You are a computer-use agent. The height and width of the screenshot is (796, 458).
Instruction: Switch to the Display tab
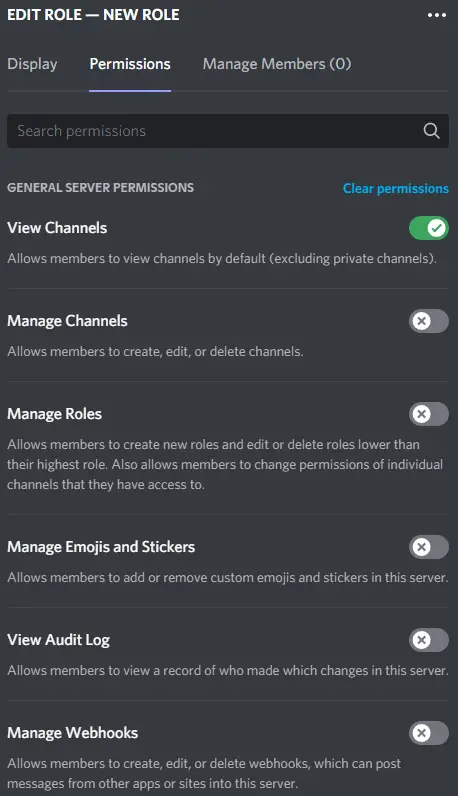tap(32, 64)
